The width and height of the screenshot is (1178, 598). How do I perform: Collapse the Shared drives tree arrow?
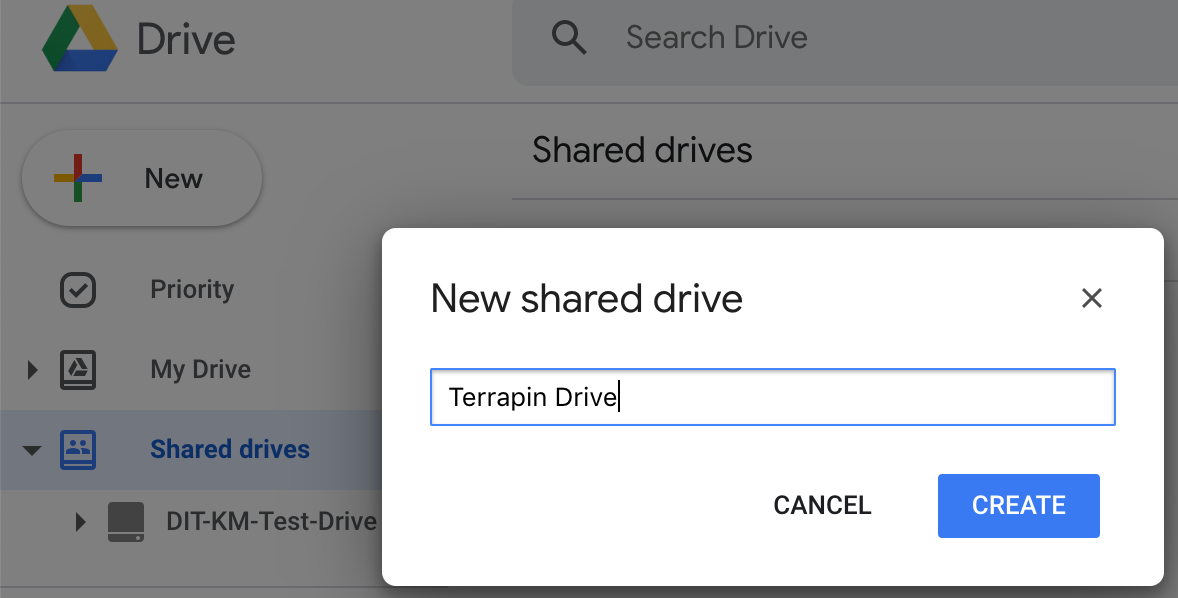[32, 450]
